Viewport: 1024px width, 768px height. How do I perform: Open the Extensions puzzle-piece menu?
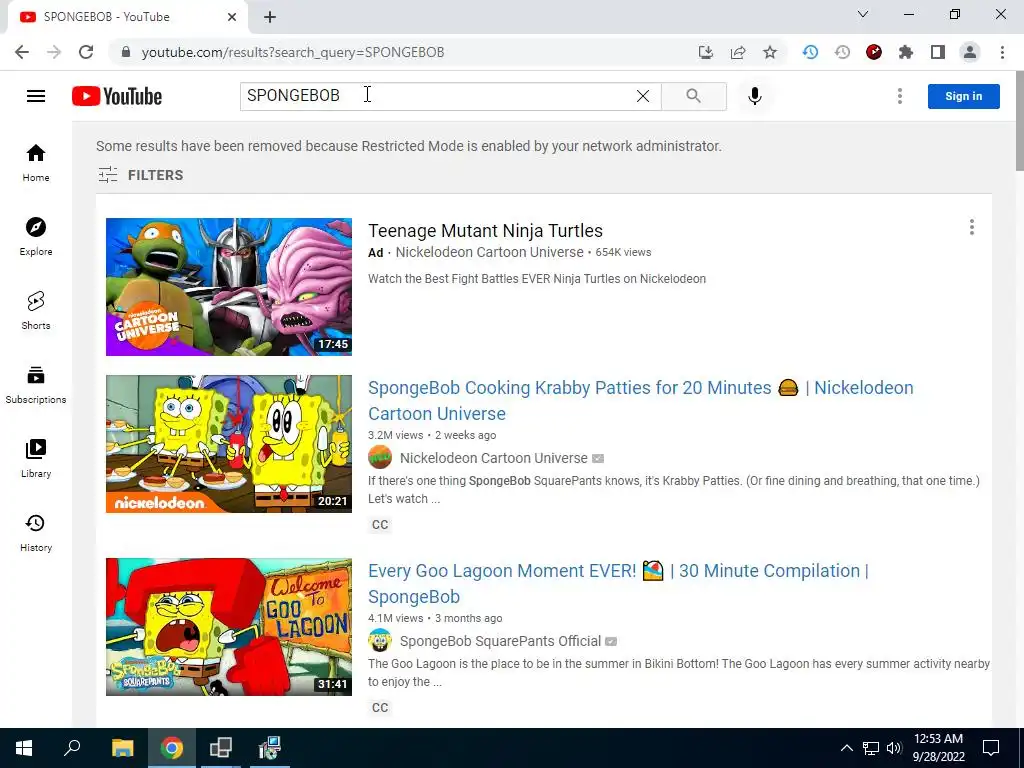[x=906, y=52]
